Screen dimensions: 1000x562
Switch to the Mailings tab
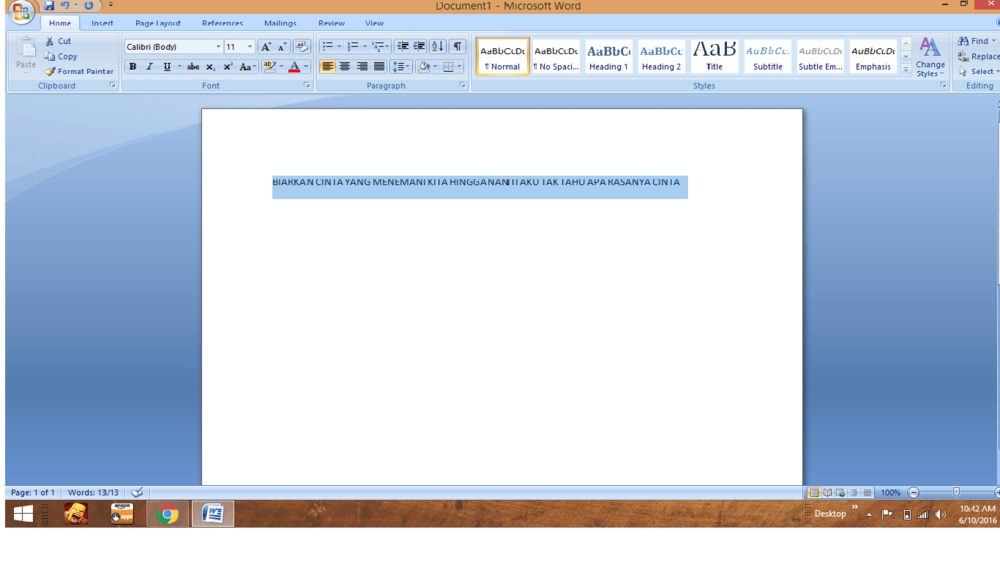280,23
